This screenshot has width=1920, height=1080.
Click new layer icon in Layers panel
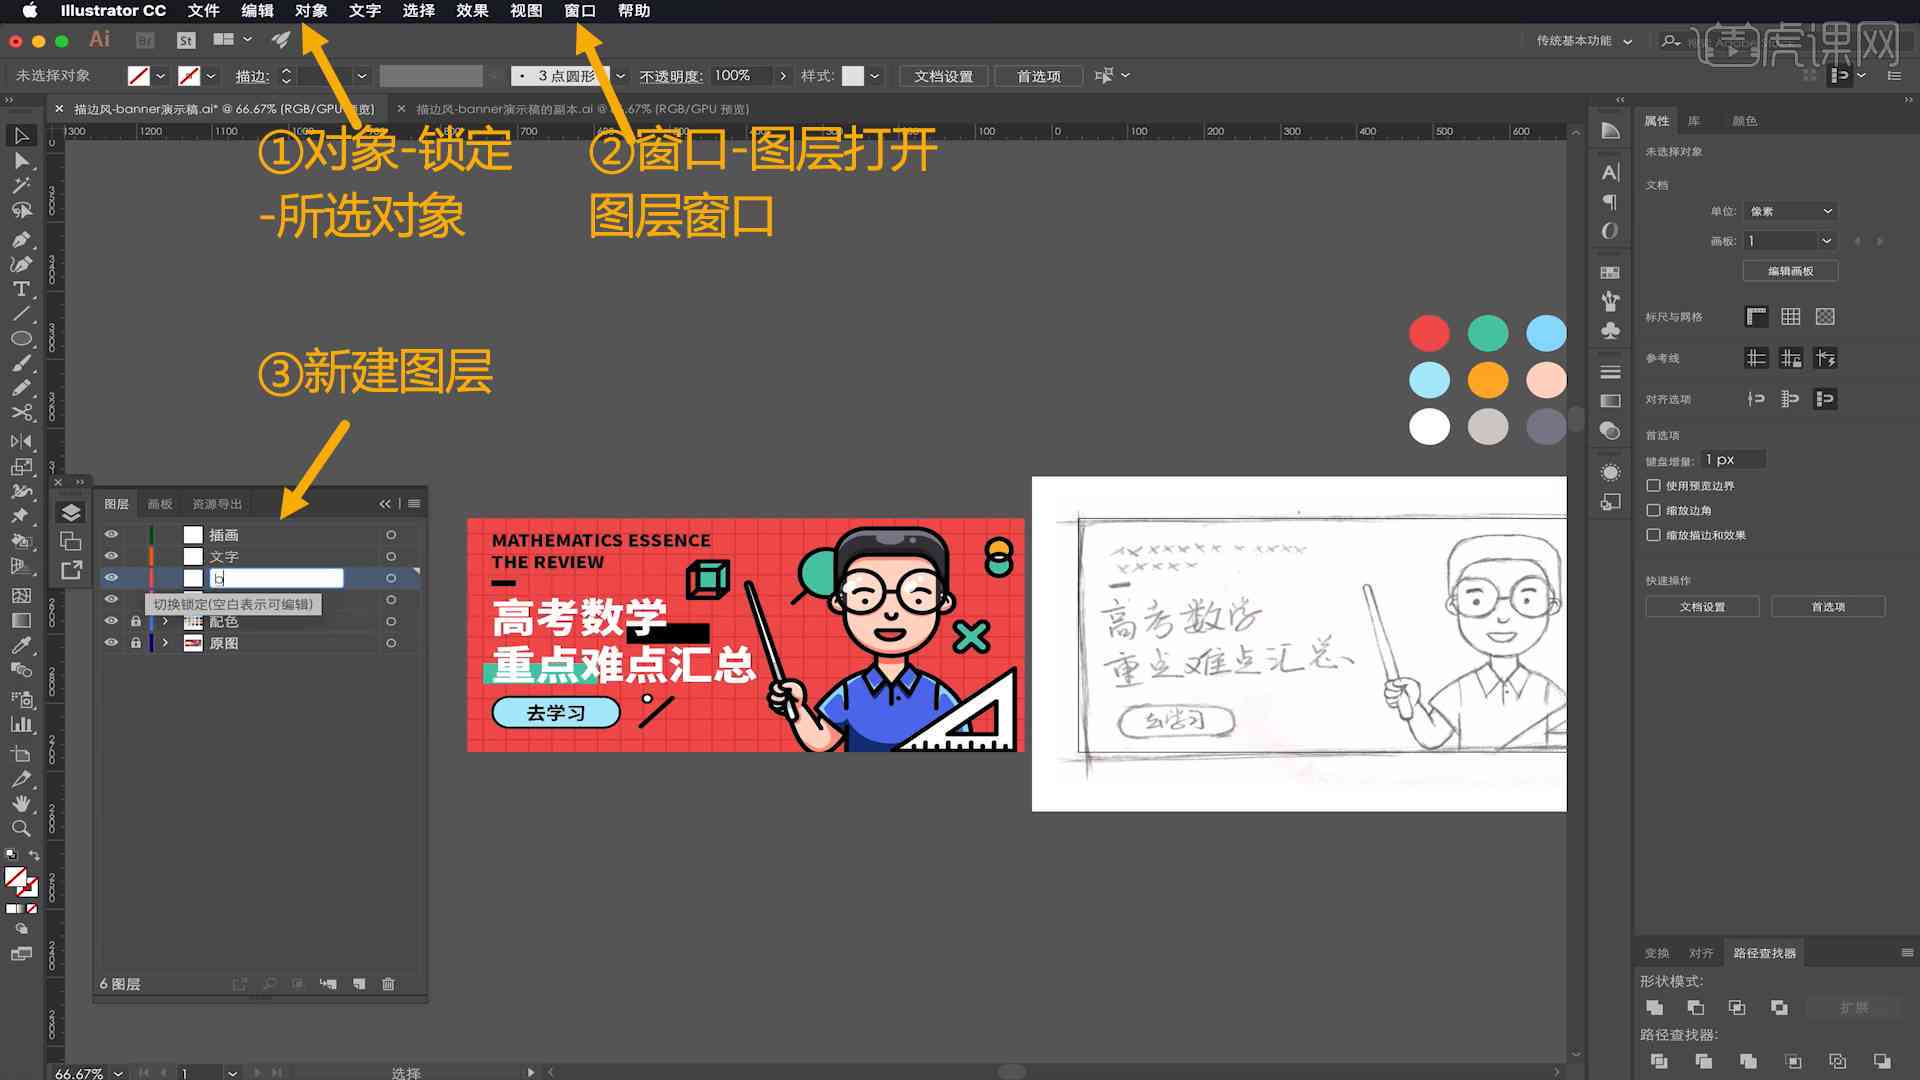(x=359, y=984)
